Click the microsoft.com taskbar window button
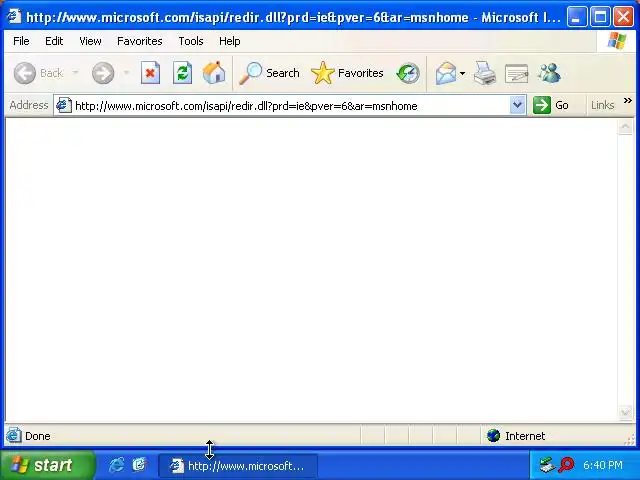The height and width of the screenshot is (480, 640). [238, 465]
